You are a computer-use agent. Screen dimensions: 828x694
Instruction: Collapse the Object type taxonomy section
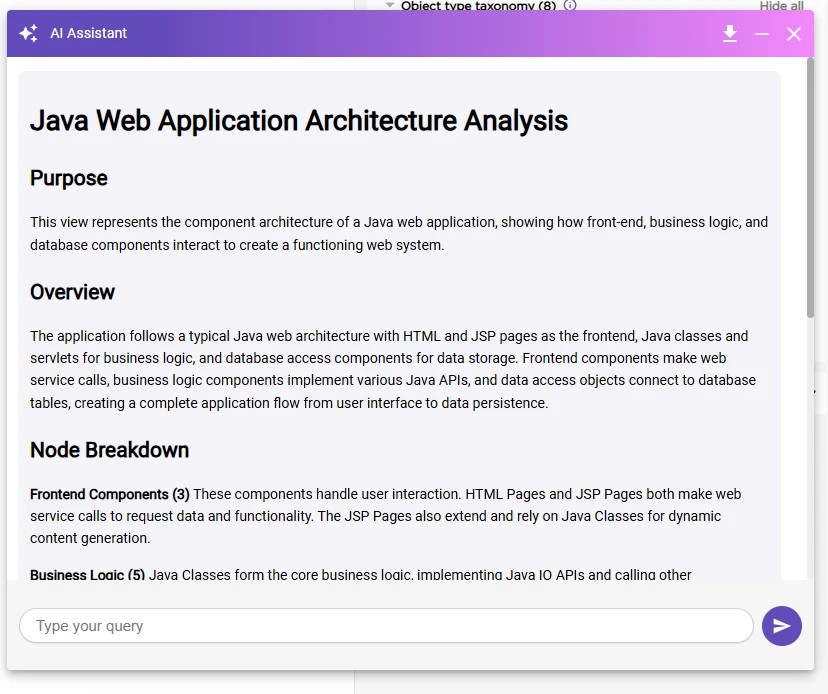tap(390, 5)
